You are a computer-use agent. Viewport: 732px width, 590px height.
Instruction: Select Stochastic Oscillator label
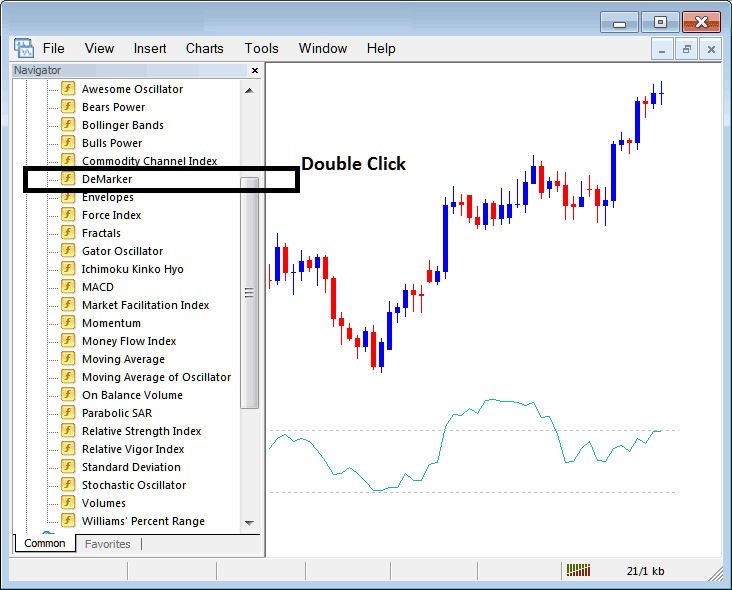134,485
